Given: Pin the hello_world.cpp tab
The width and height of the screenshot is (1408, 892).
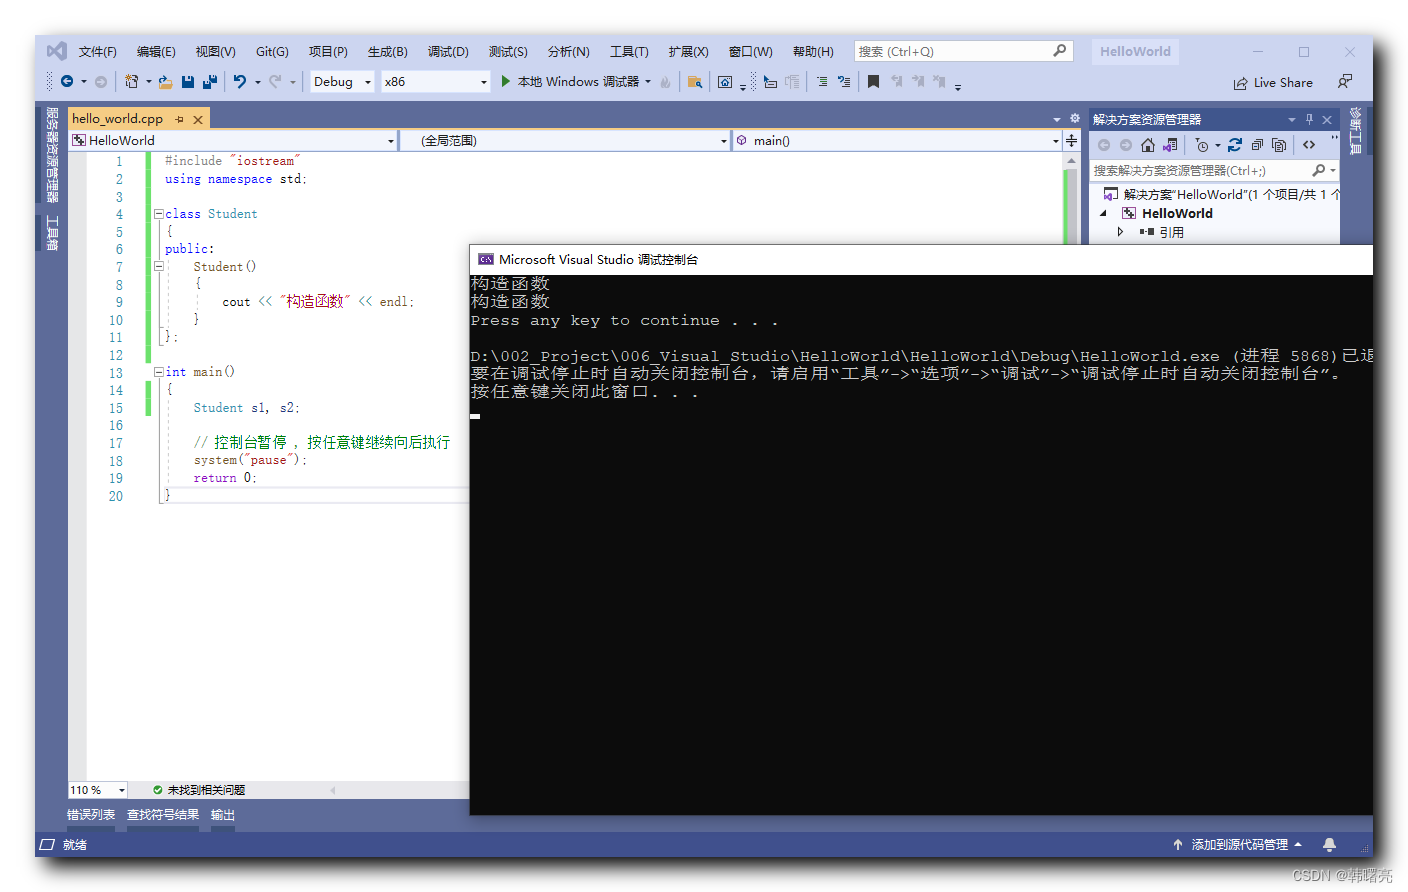Looking at the screenshot, I should point(180,119).
